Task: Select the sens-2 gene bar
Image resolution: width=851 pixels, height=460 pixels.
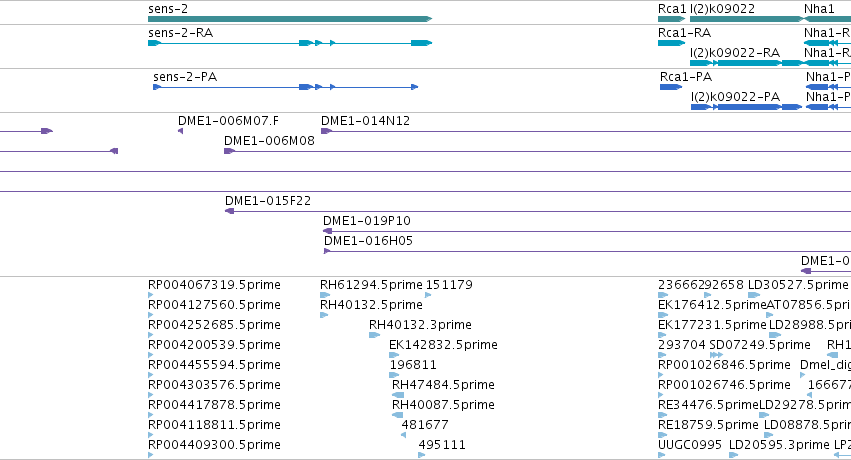Action: click(x=290, y=19)
